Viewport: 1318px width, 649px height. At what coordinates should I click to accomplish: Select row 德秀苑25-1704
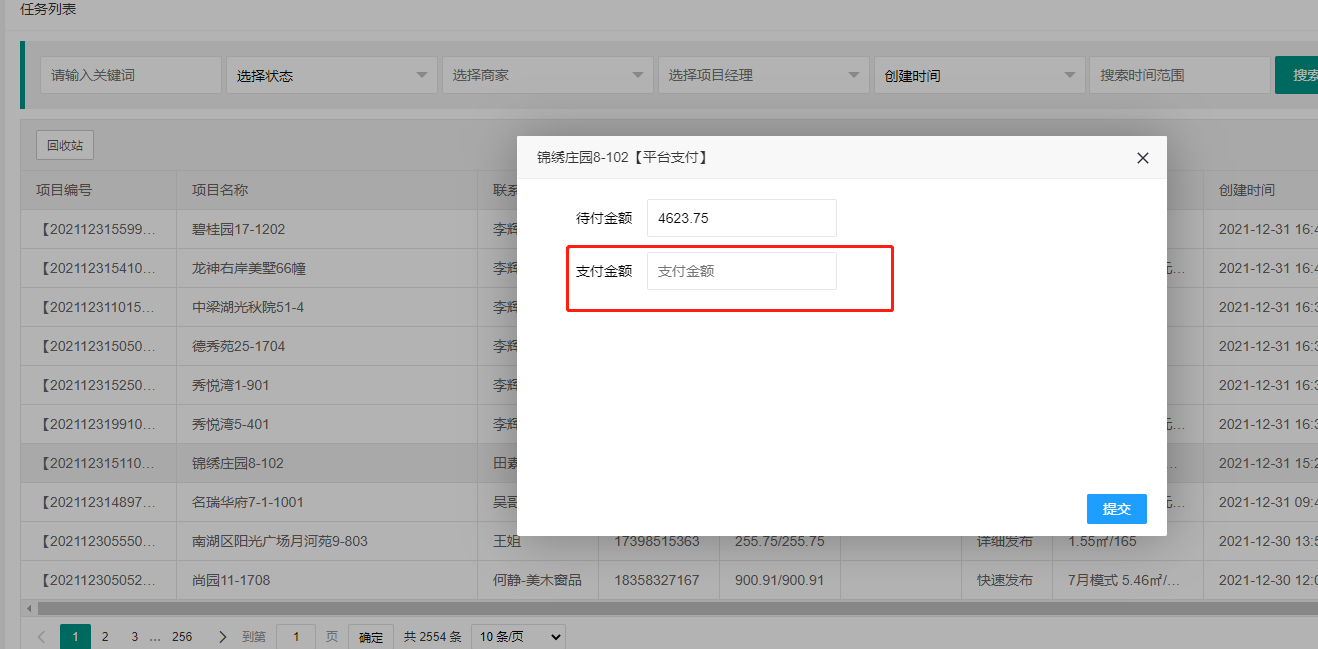238,346
